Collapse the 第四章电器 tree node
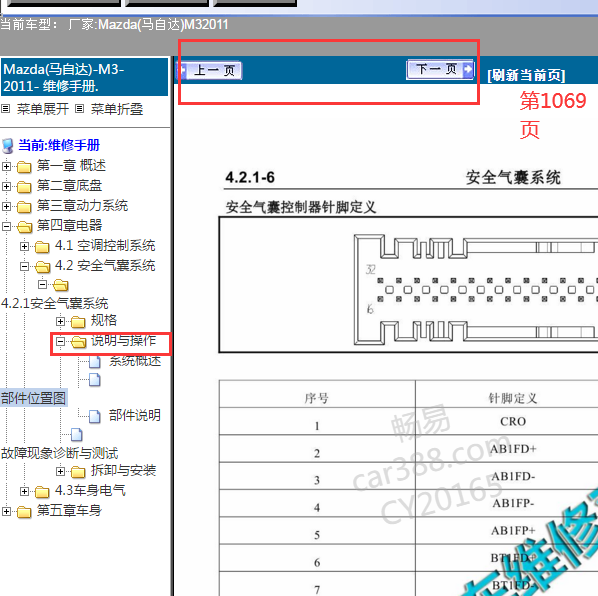The image size is (598, 596). coord(6,226)
